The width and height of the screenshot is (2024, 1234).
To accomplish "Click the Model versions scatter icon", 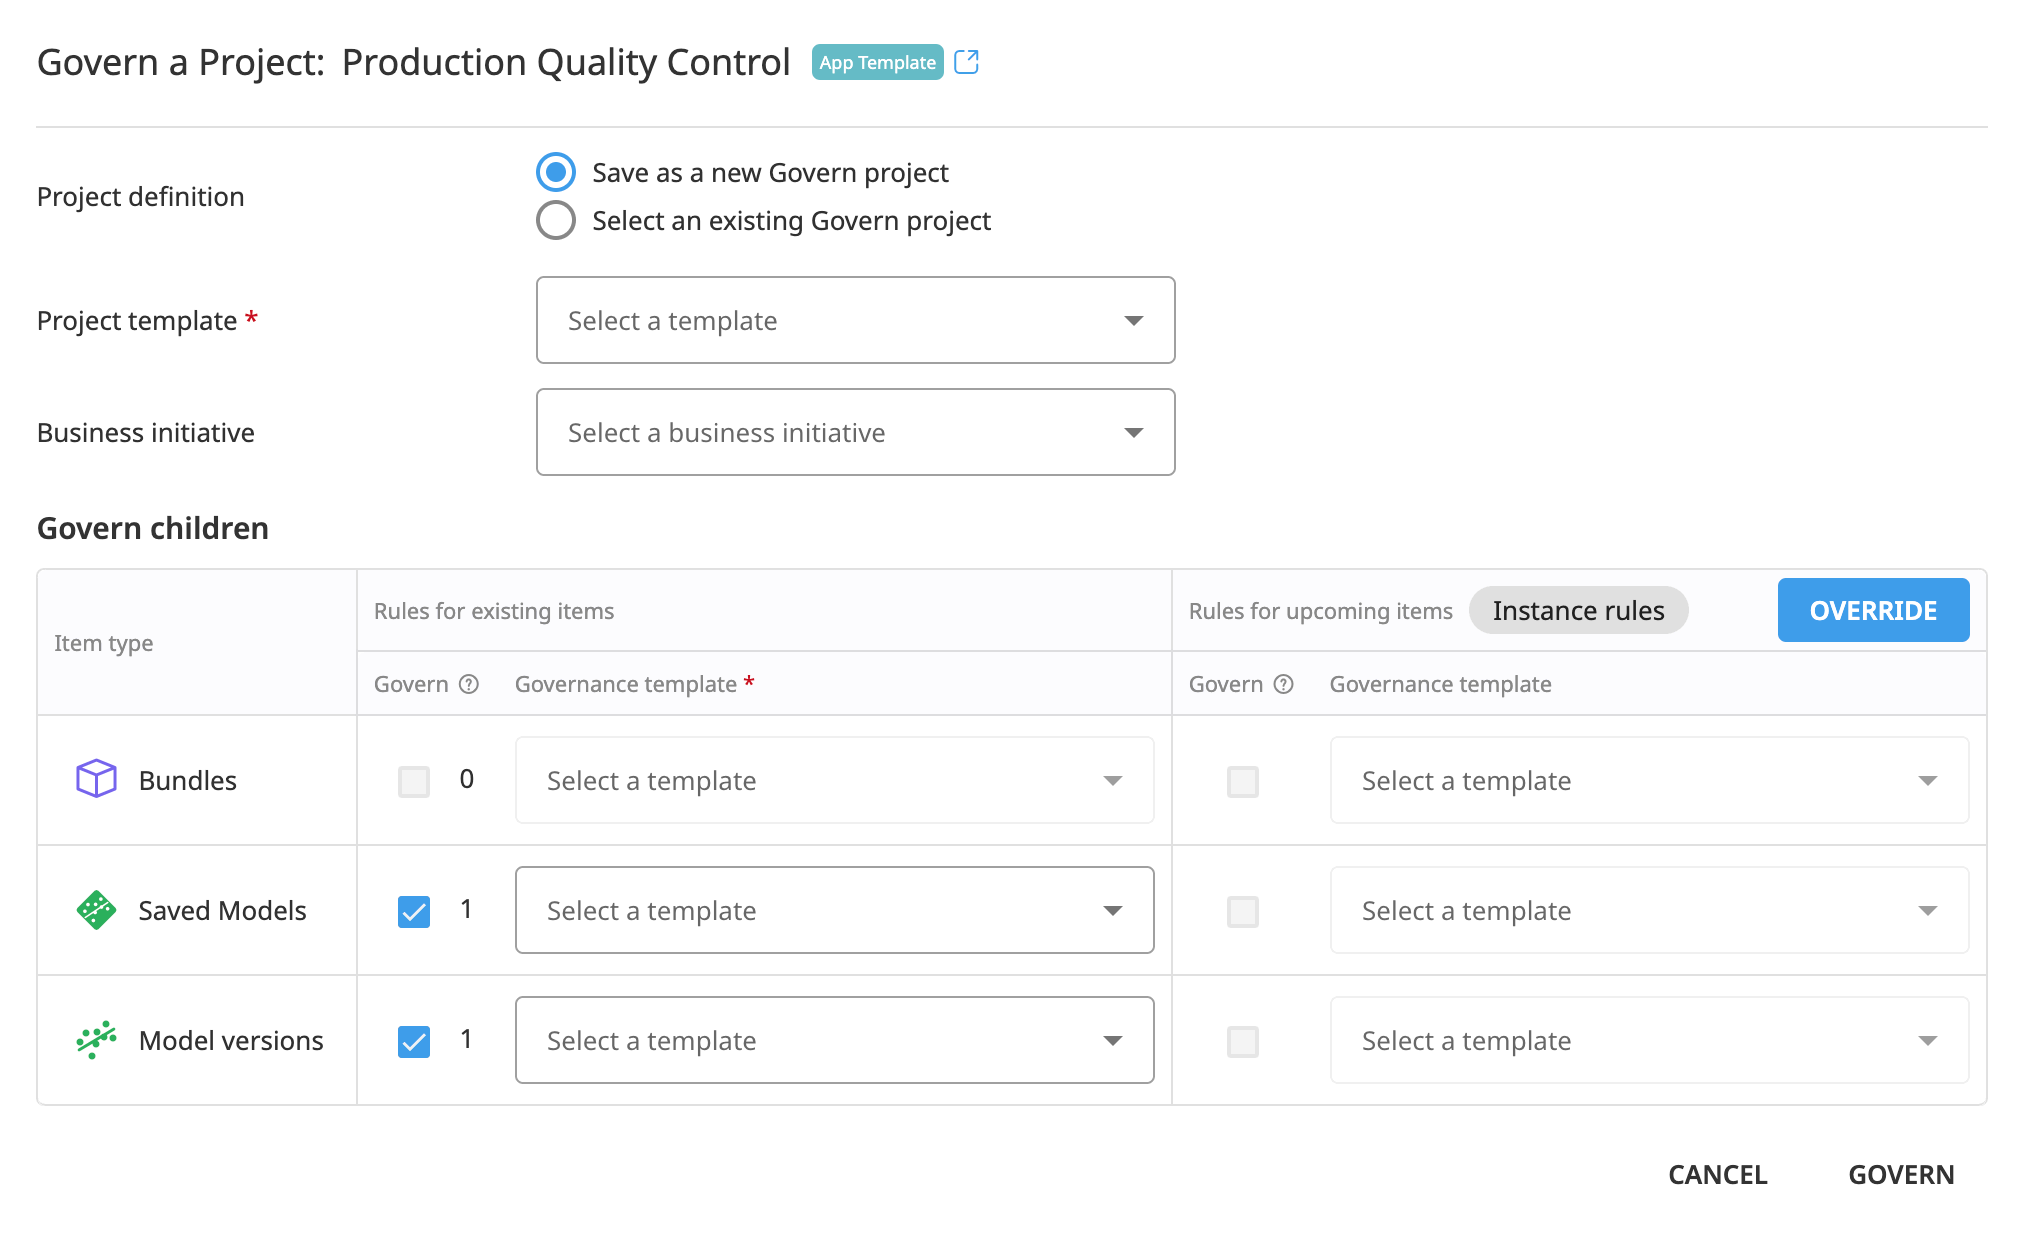I will pyautogui.click(x=96, y=1040).
